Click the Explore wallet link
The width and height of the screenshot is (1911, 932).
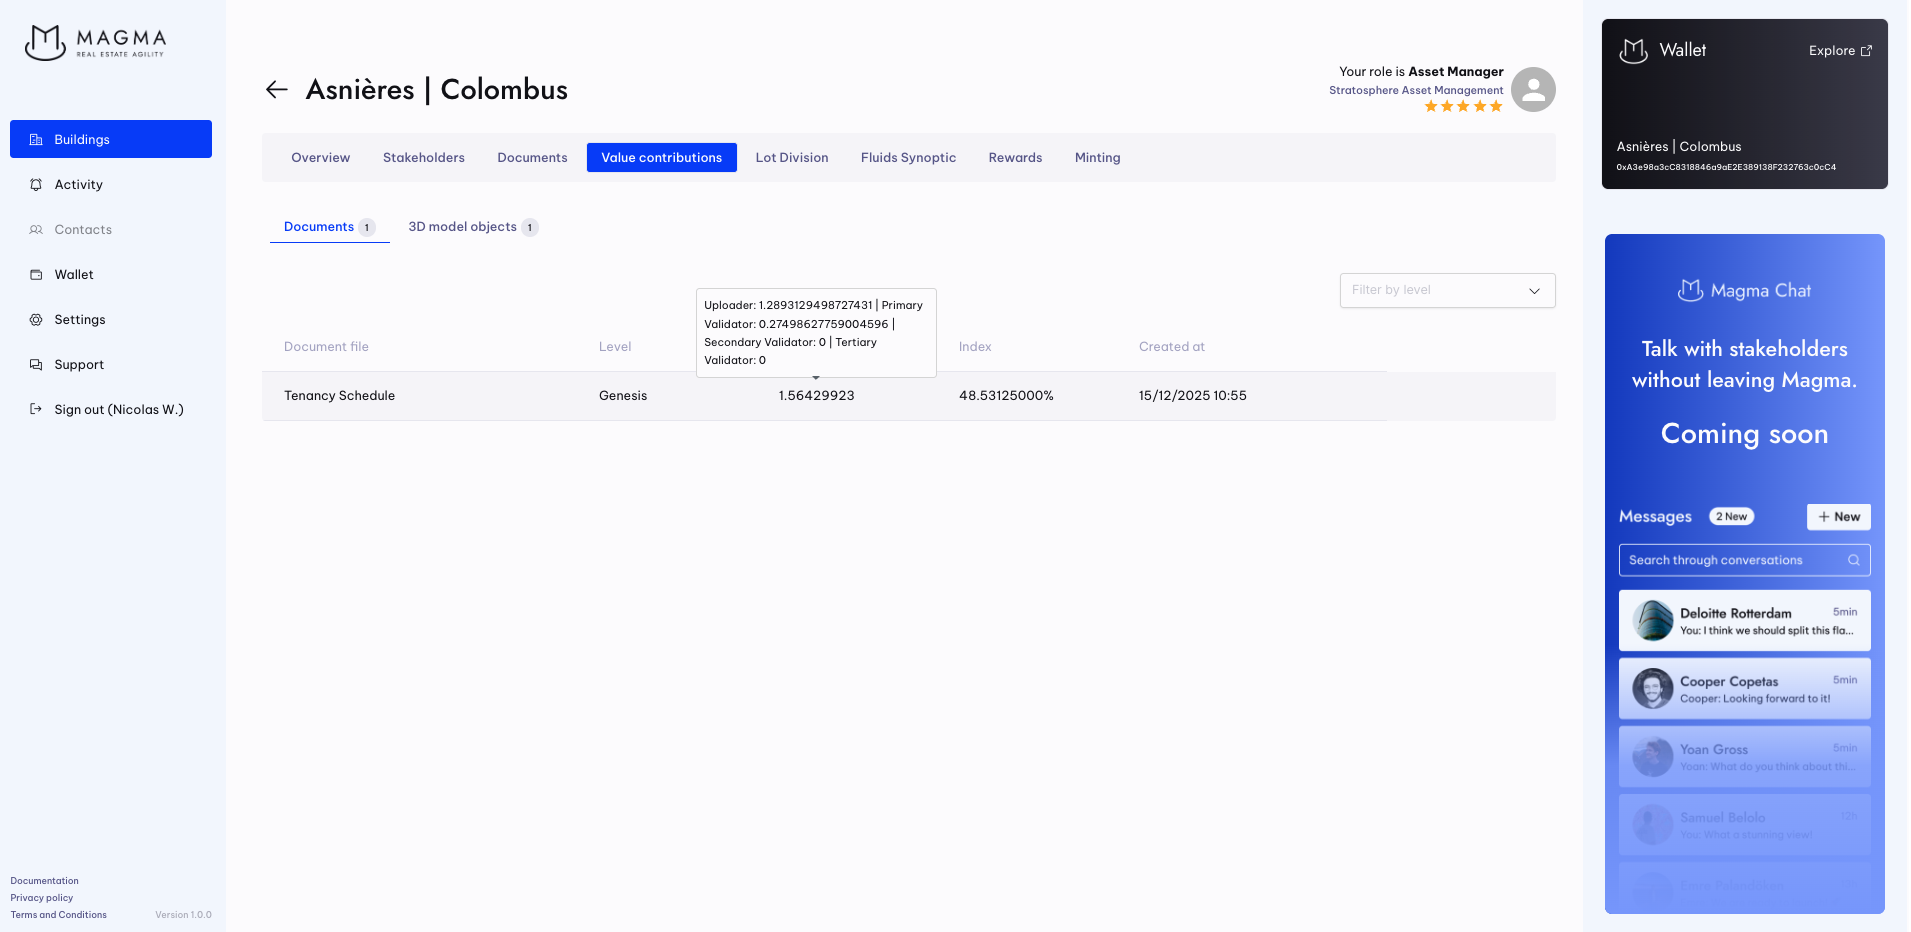pyautogui.click(x=1840, y=51)
